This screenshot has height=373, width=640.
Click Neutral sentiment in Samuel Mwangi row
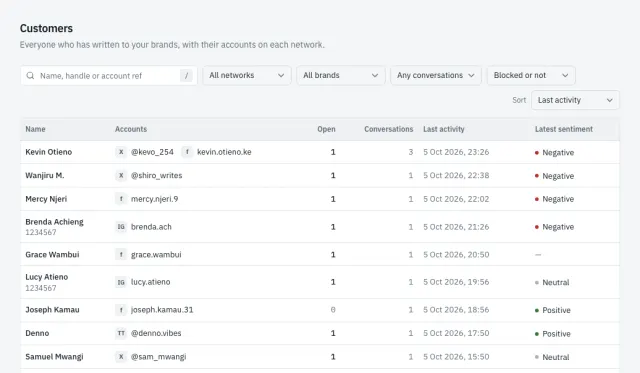(552, 357)
